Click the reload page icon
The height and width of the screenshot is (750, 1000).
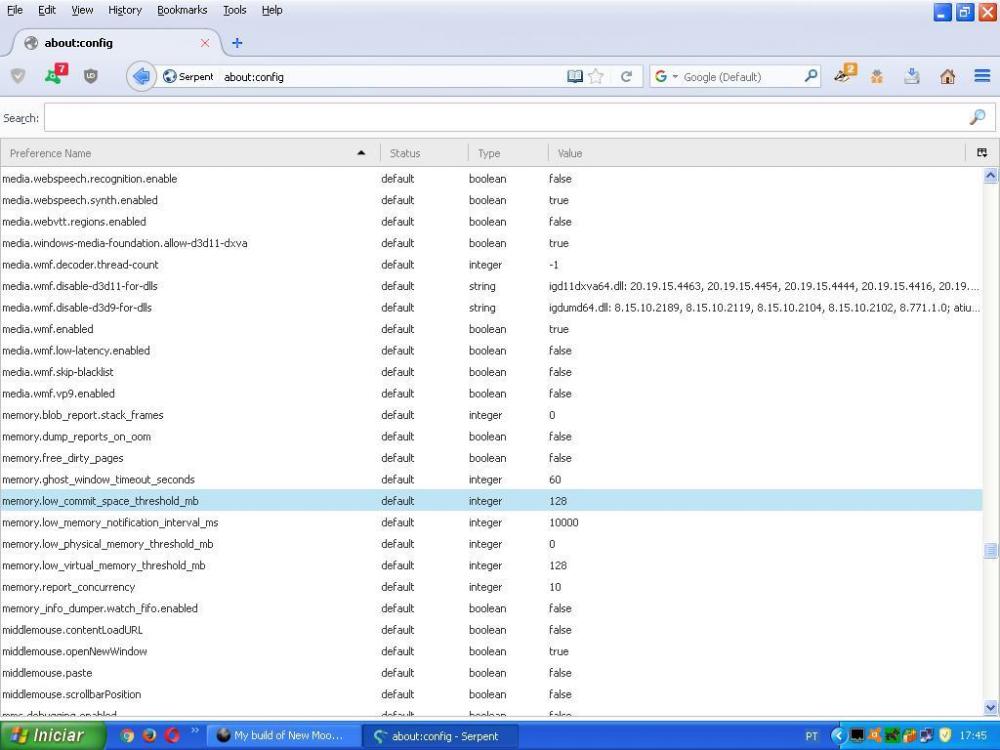626,76
